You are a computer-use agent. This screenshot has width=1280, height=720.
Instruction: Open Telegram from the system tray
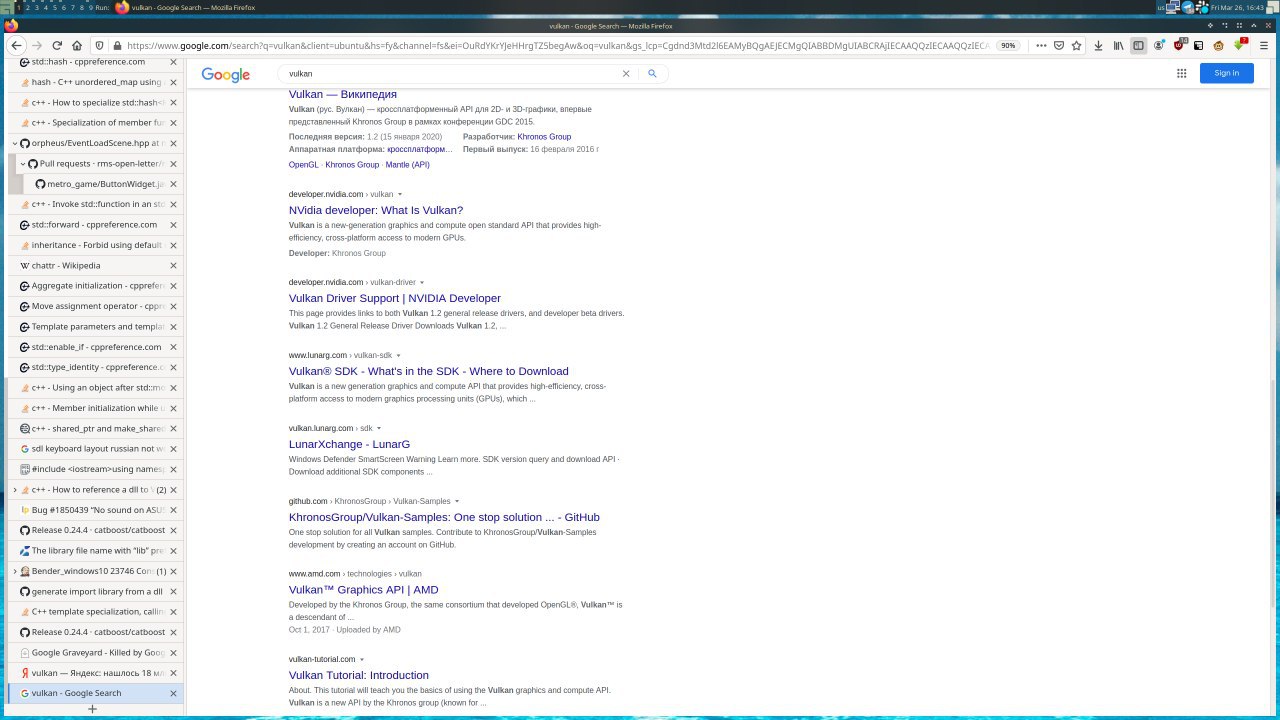pos(1188,7)
